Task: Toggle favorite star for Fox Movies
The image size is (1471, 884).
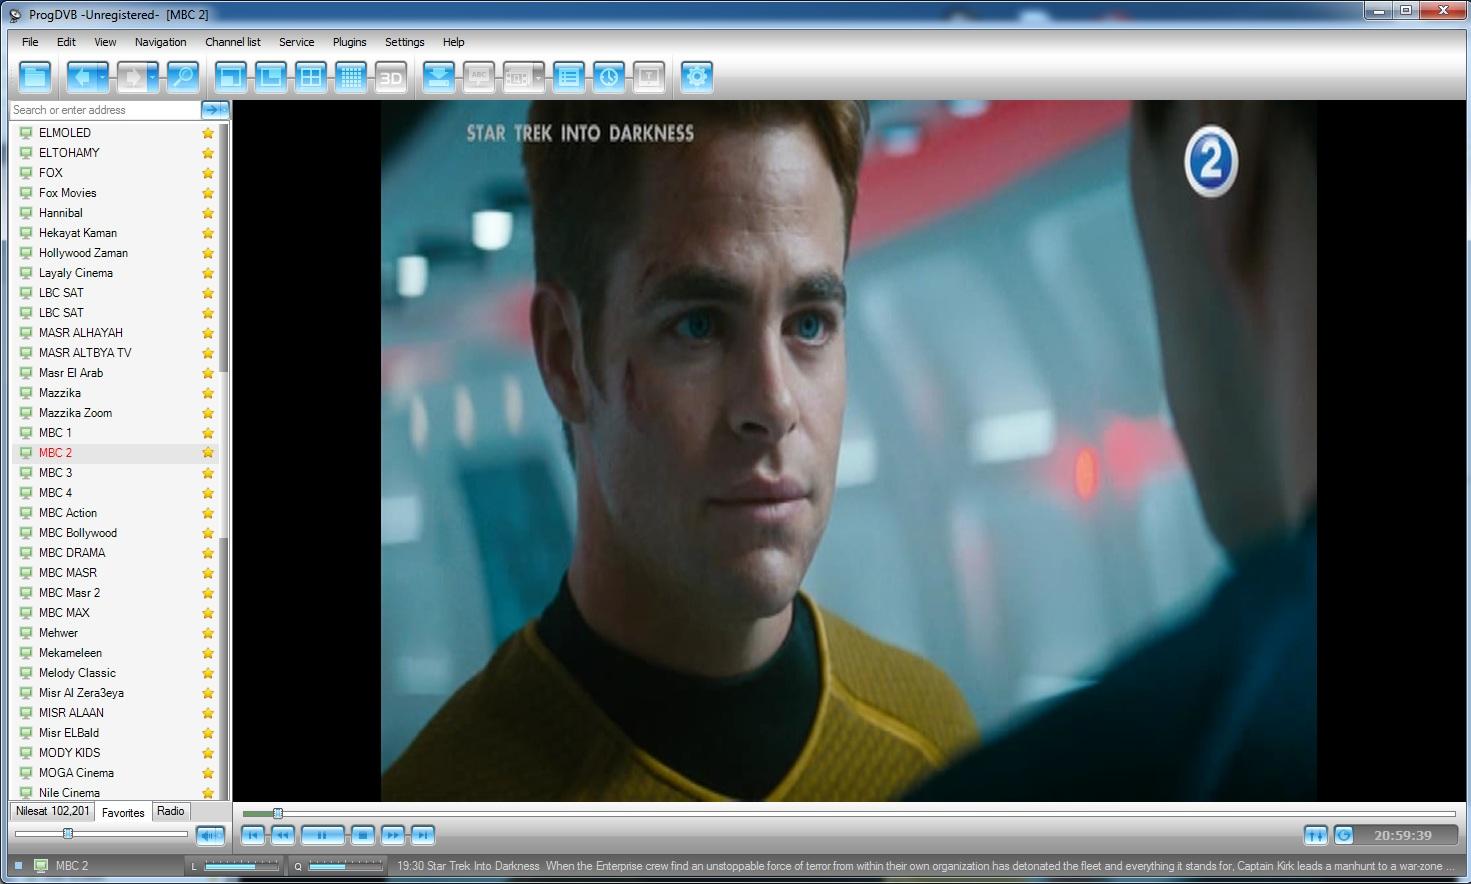Action: tap(208, 193)
